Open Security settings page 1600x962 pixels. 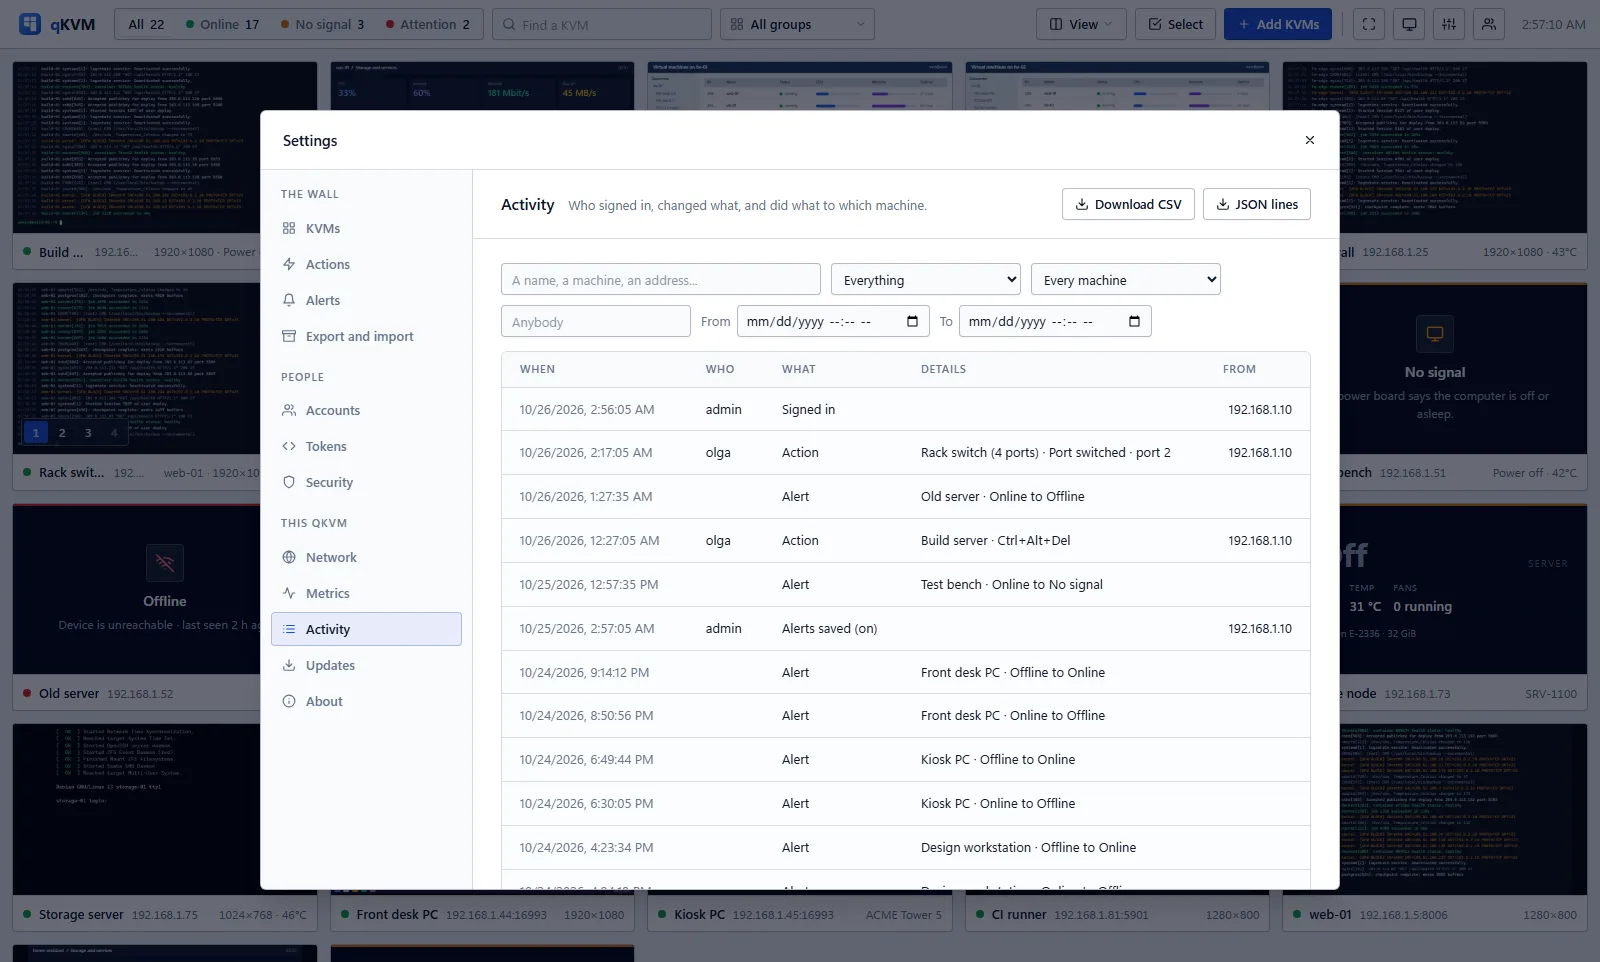pyautogui.click(x=366, y=482)
